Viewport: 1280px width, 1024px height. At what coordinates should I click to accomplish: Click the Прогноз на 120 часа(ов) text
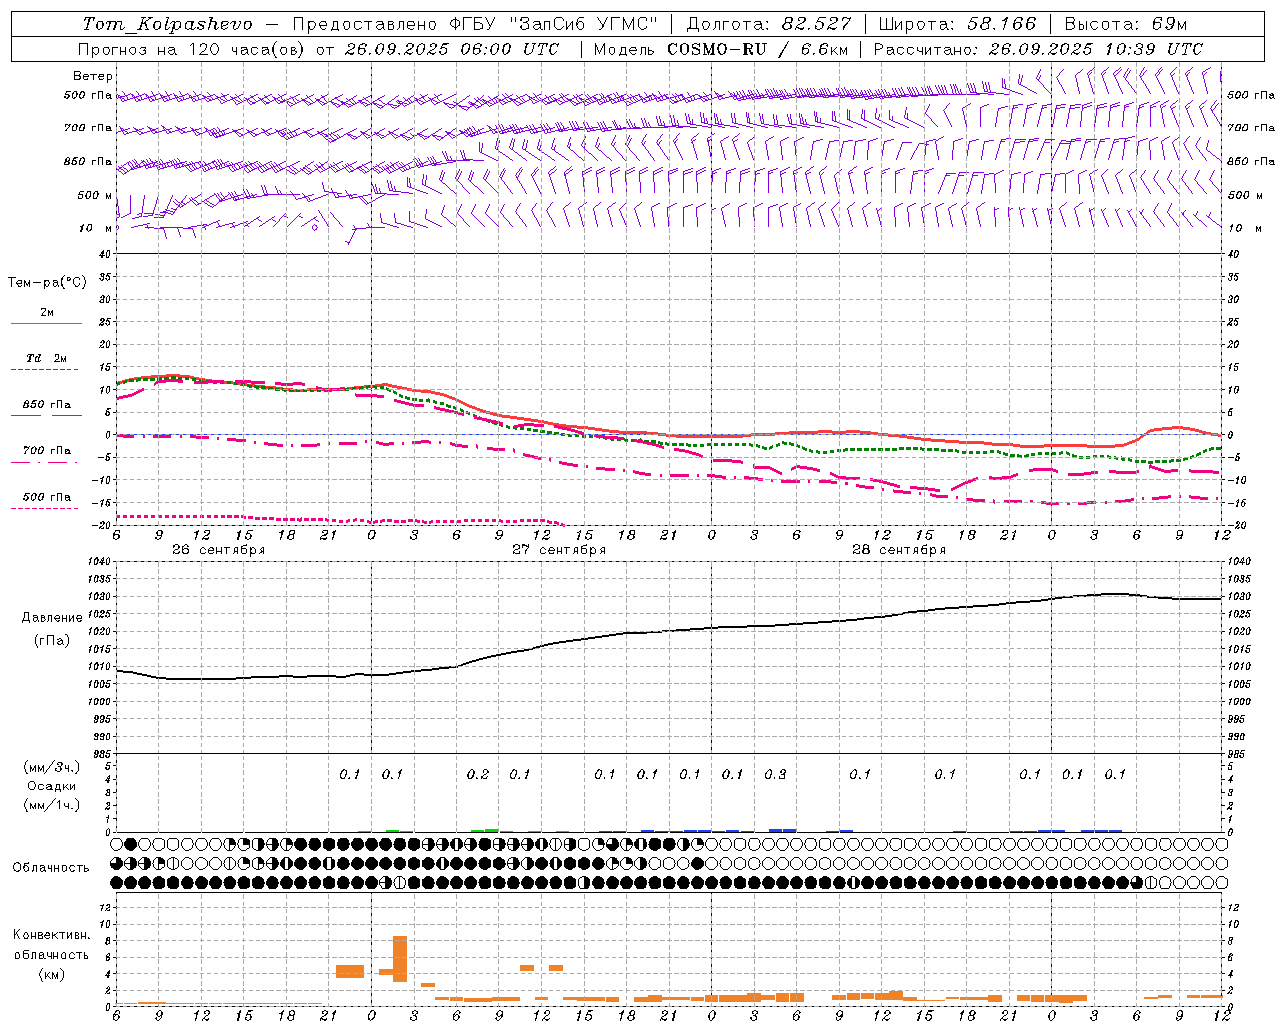point(192,49)
